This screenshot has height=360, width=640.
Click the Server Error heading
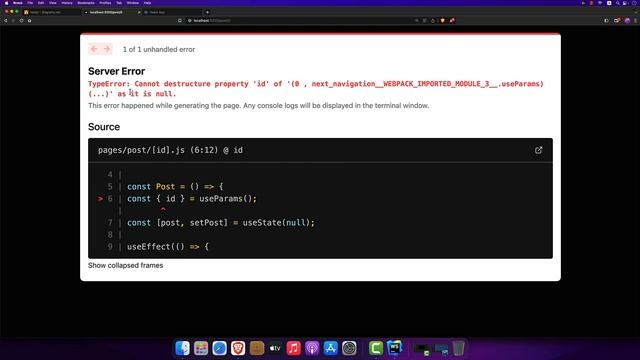(x=116, y=71)
